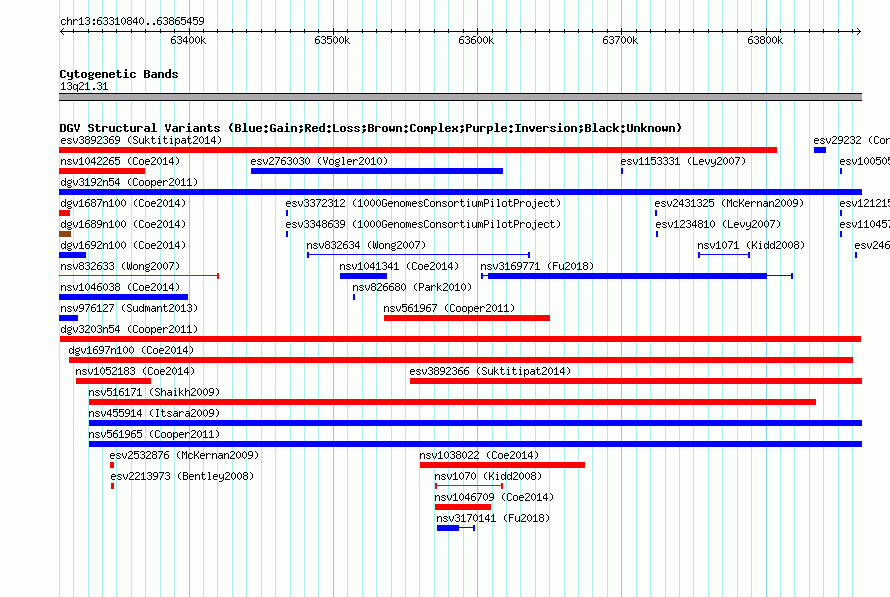Click the DGV Structural Variants track title
The width and height of the screenshot is (890, 597).
tap(371, 128)
